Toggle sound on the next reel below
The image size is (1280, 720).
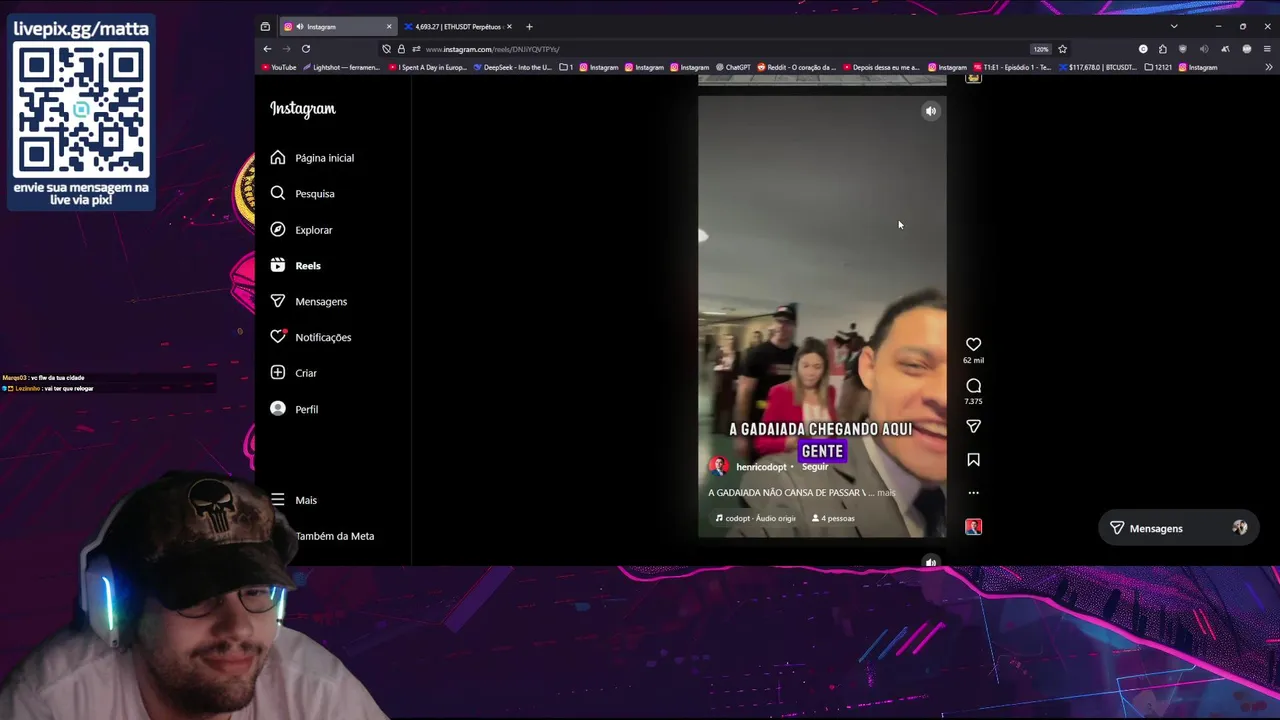pos(931,562)
